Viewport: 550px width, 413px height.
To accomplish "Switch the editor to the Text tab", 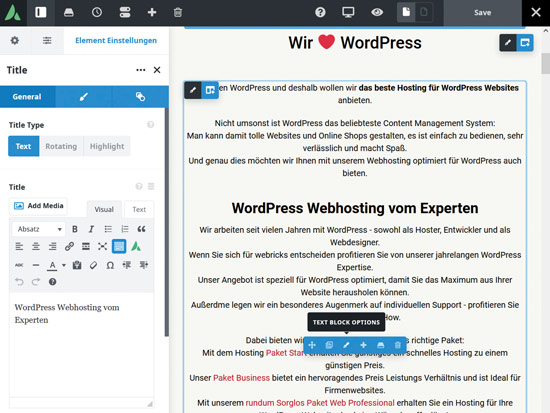I will [x=139, y=209].
